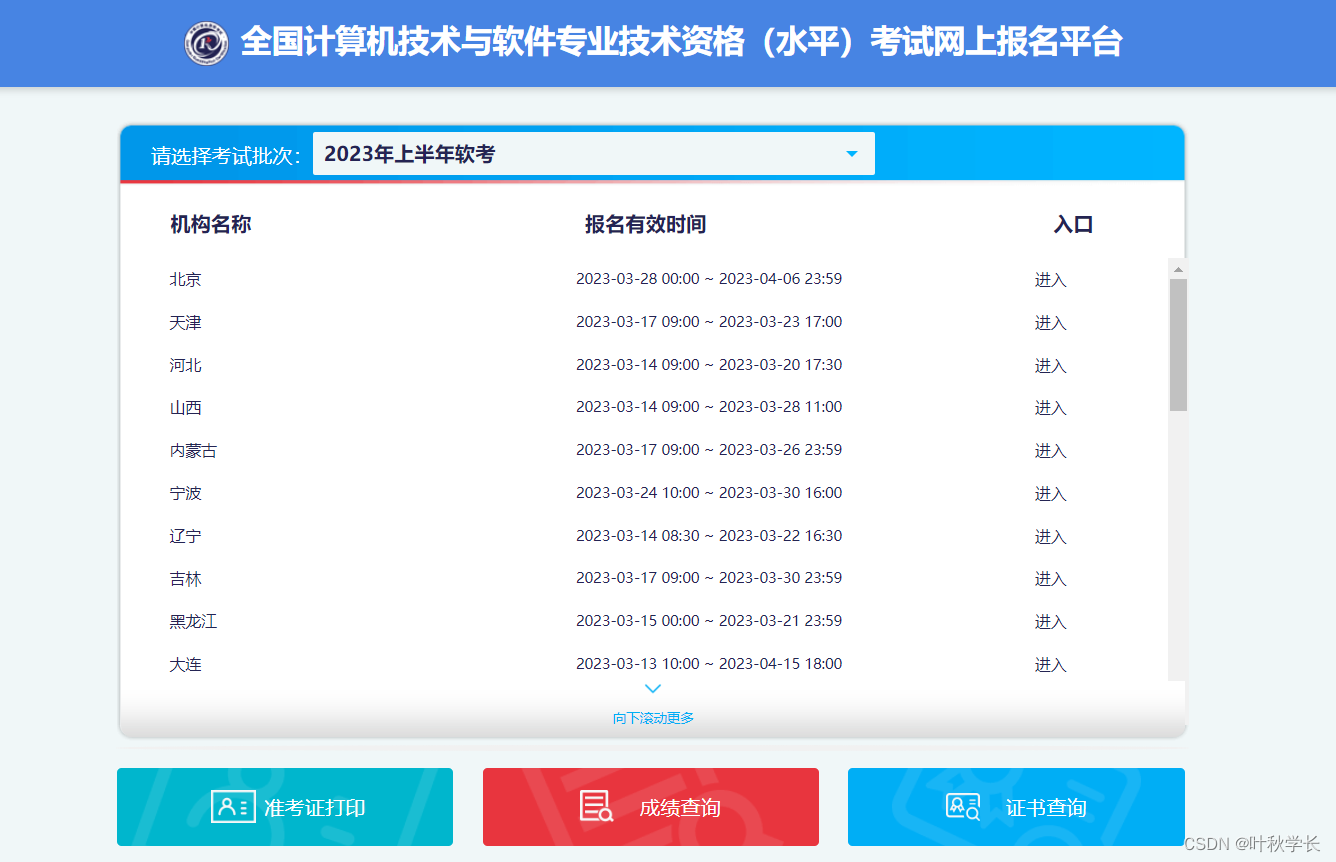Select the 天津 institution name
The height and width of the screenshot is (862, 1336).
[x=186, y=323]
